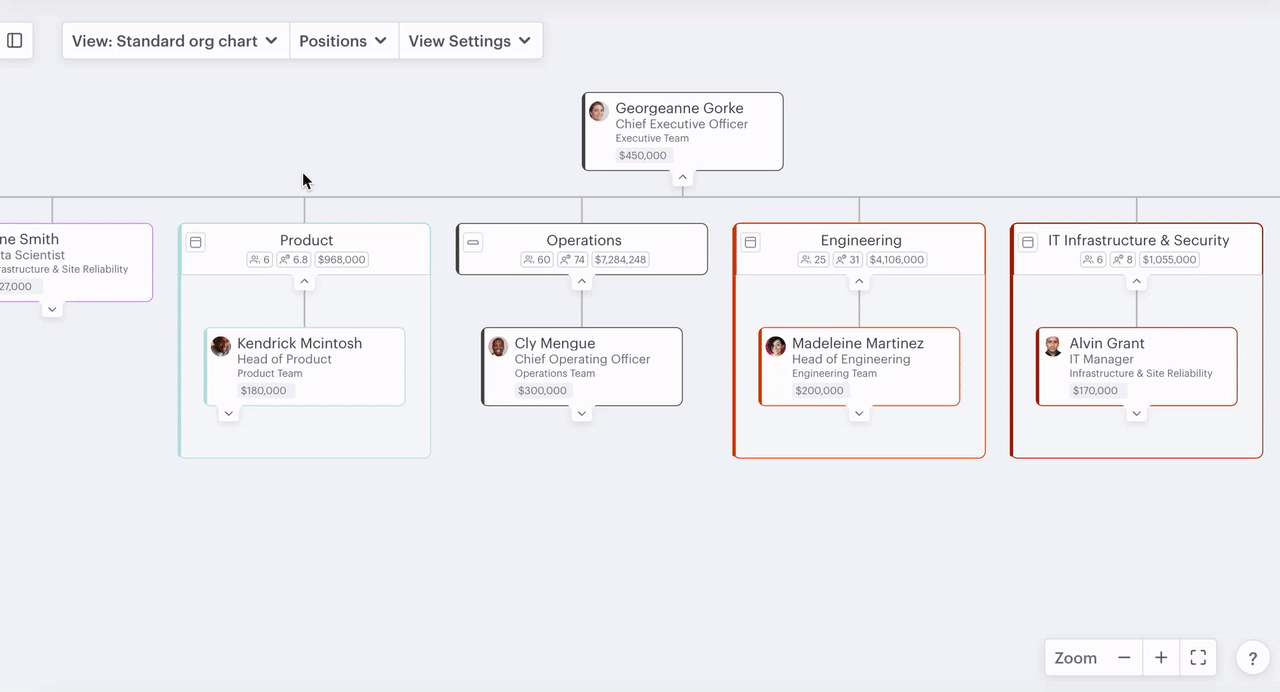The width and height of the screenshot is (1280, 692).
Task: Click Madeleine Martinez's profile photo
Action: pos(776,346)
